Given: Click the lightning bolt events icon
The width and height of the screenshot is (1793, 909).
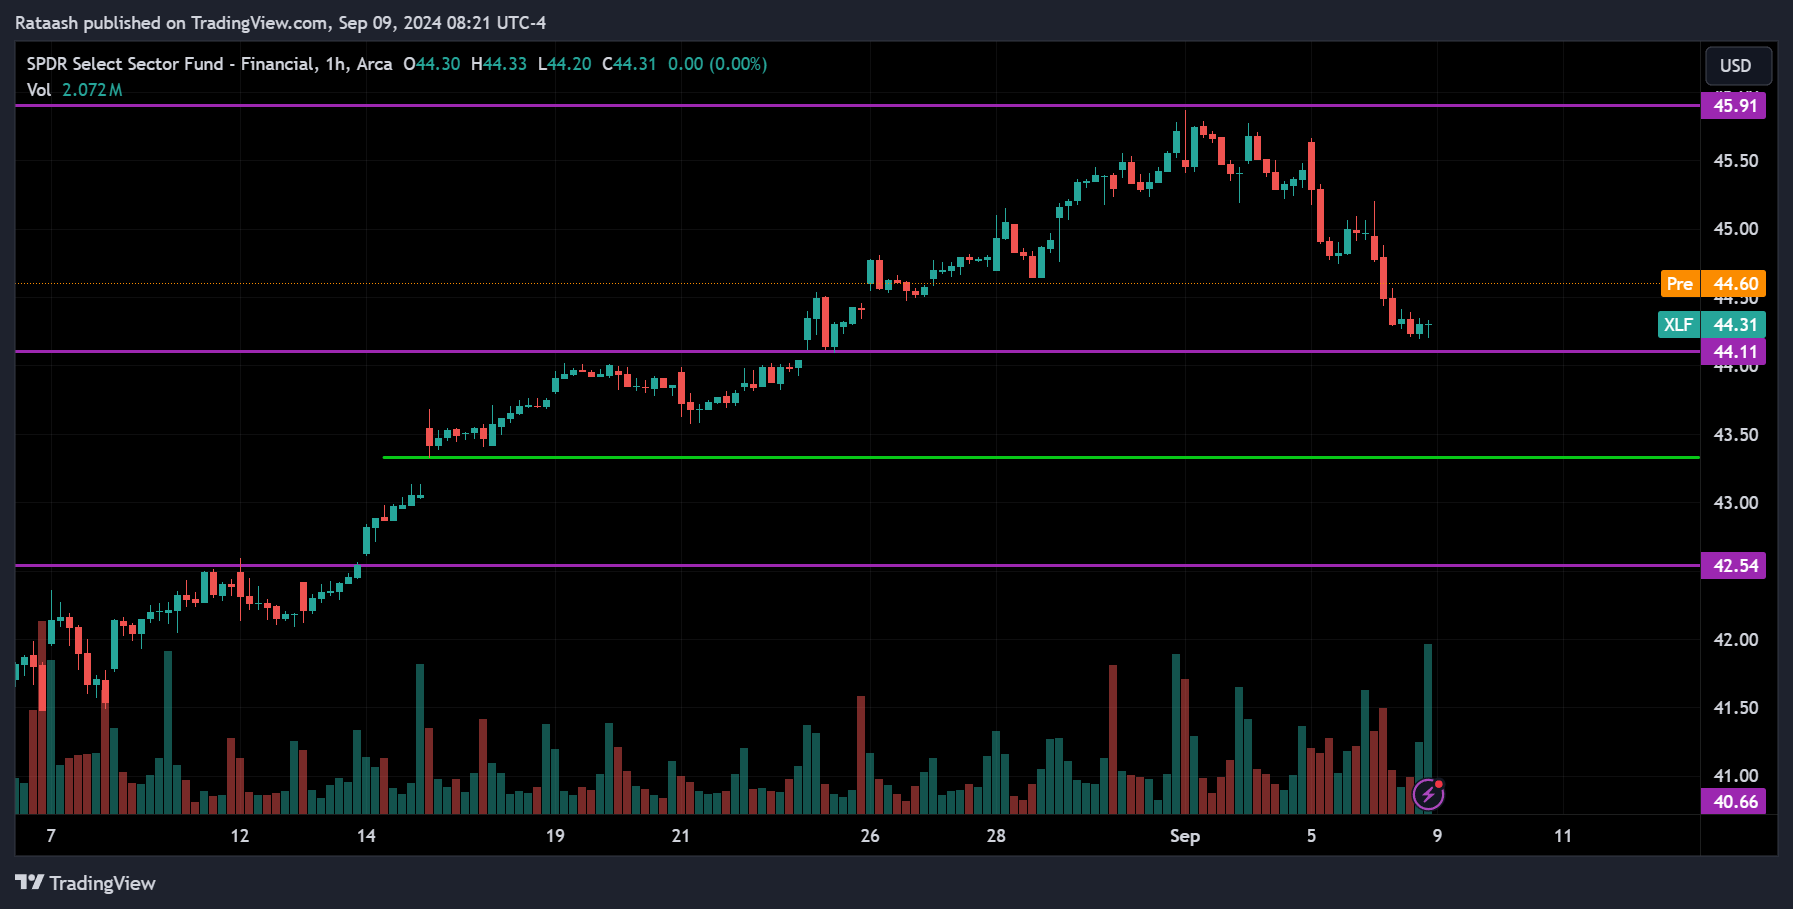Looking at the screenshot, I should 1428,795.
